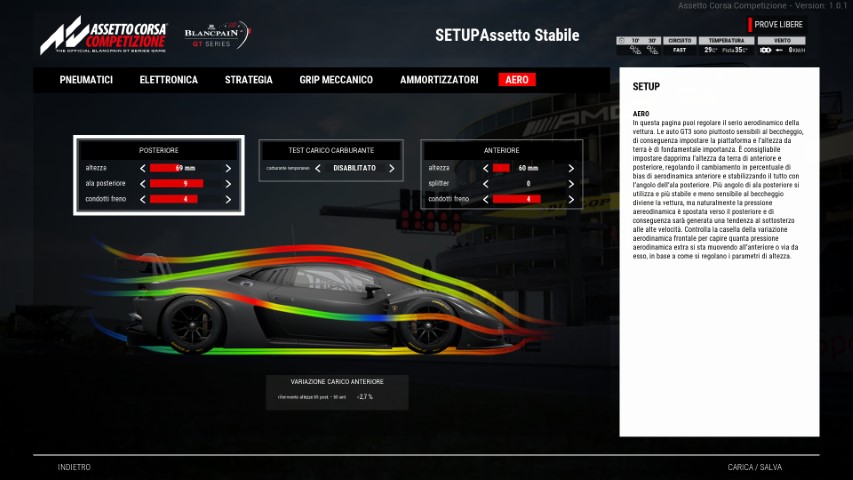Decrease rear condotti freno with left arrow
853x480 pixels.
(x=143, y=199)
